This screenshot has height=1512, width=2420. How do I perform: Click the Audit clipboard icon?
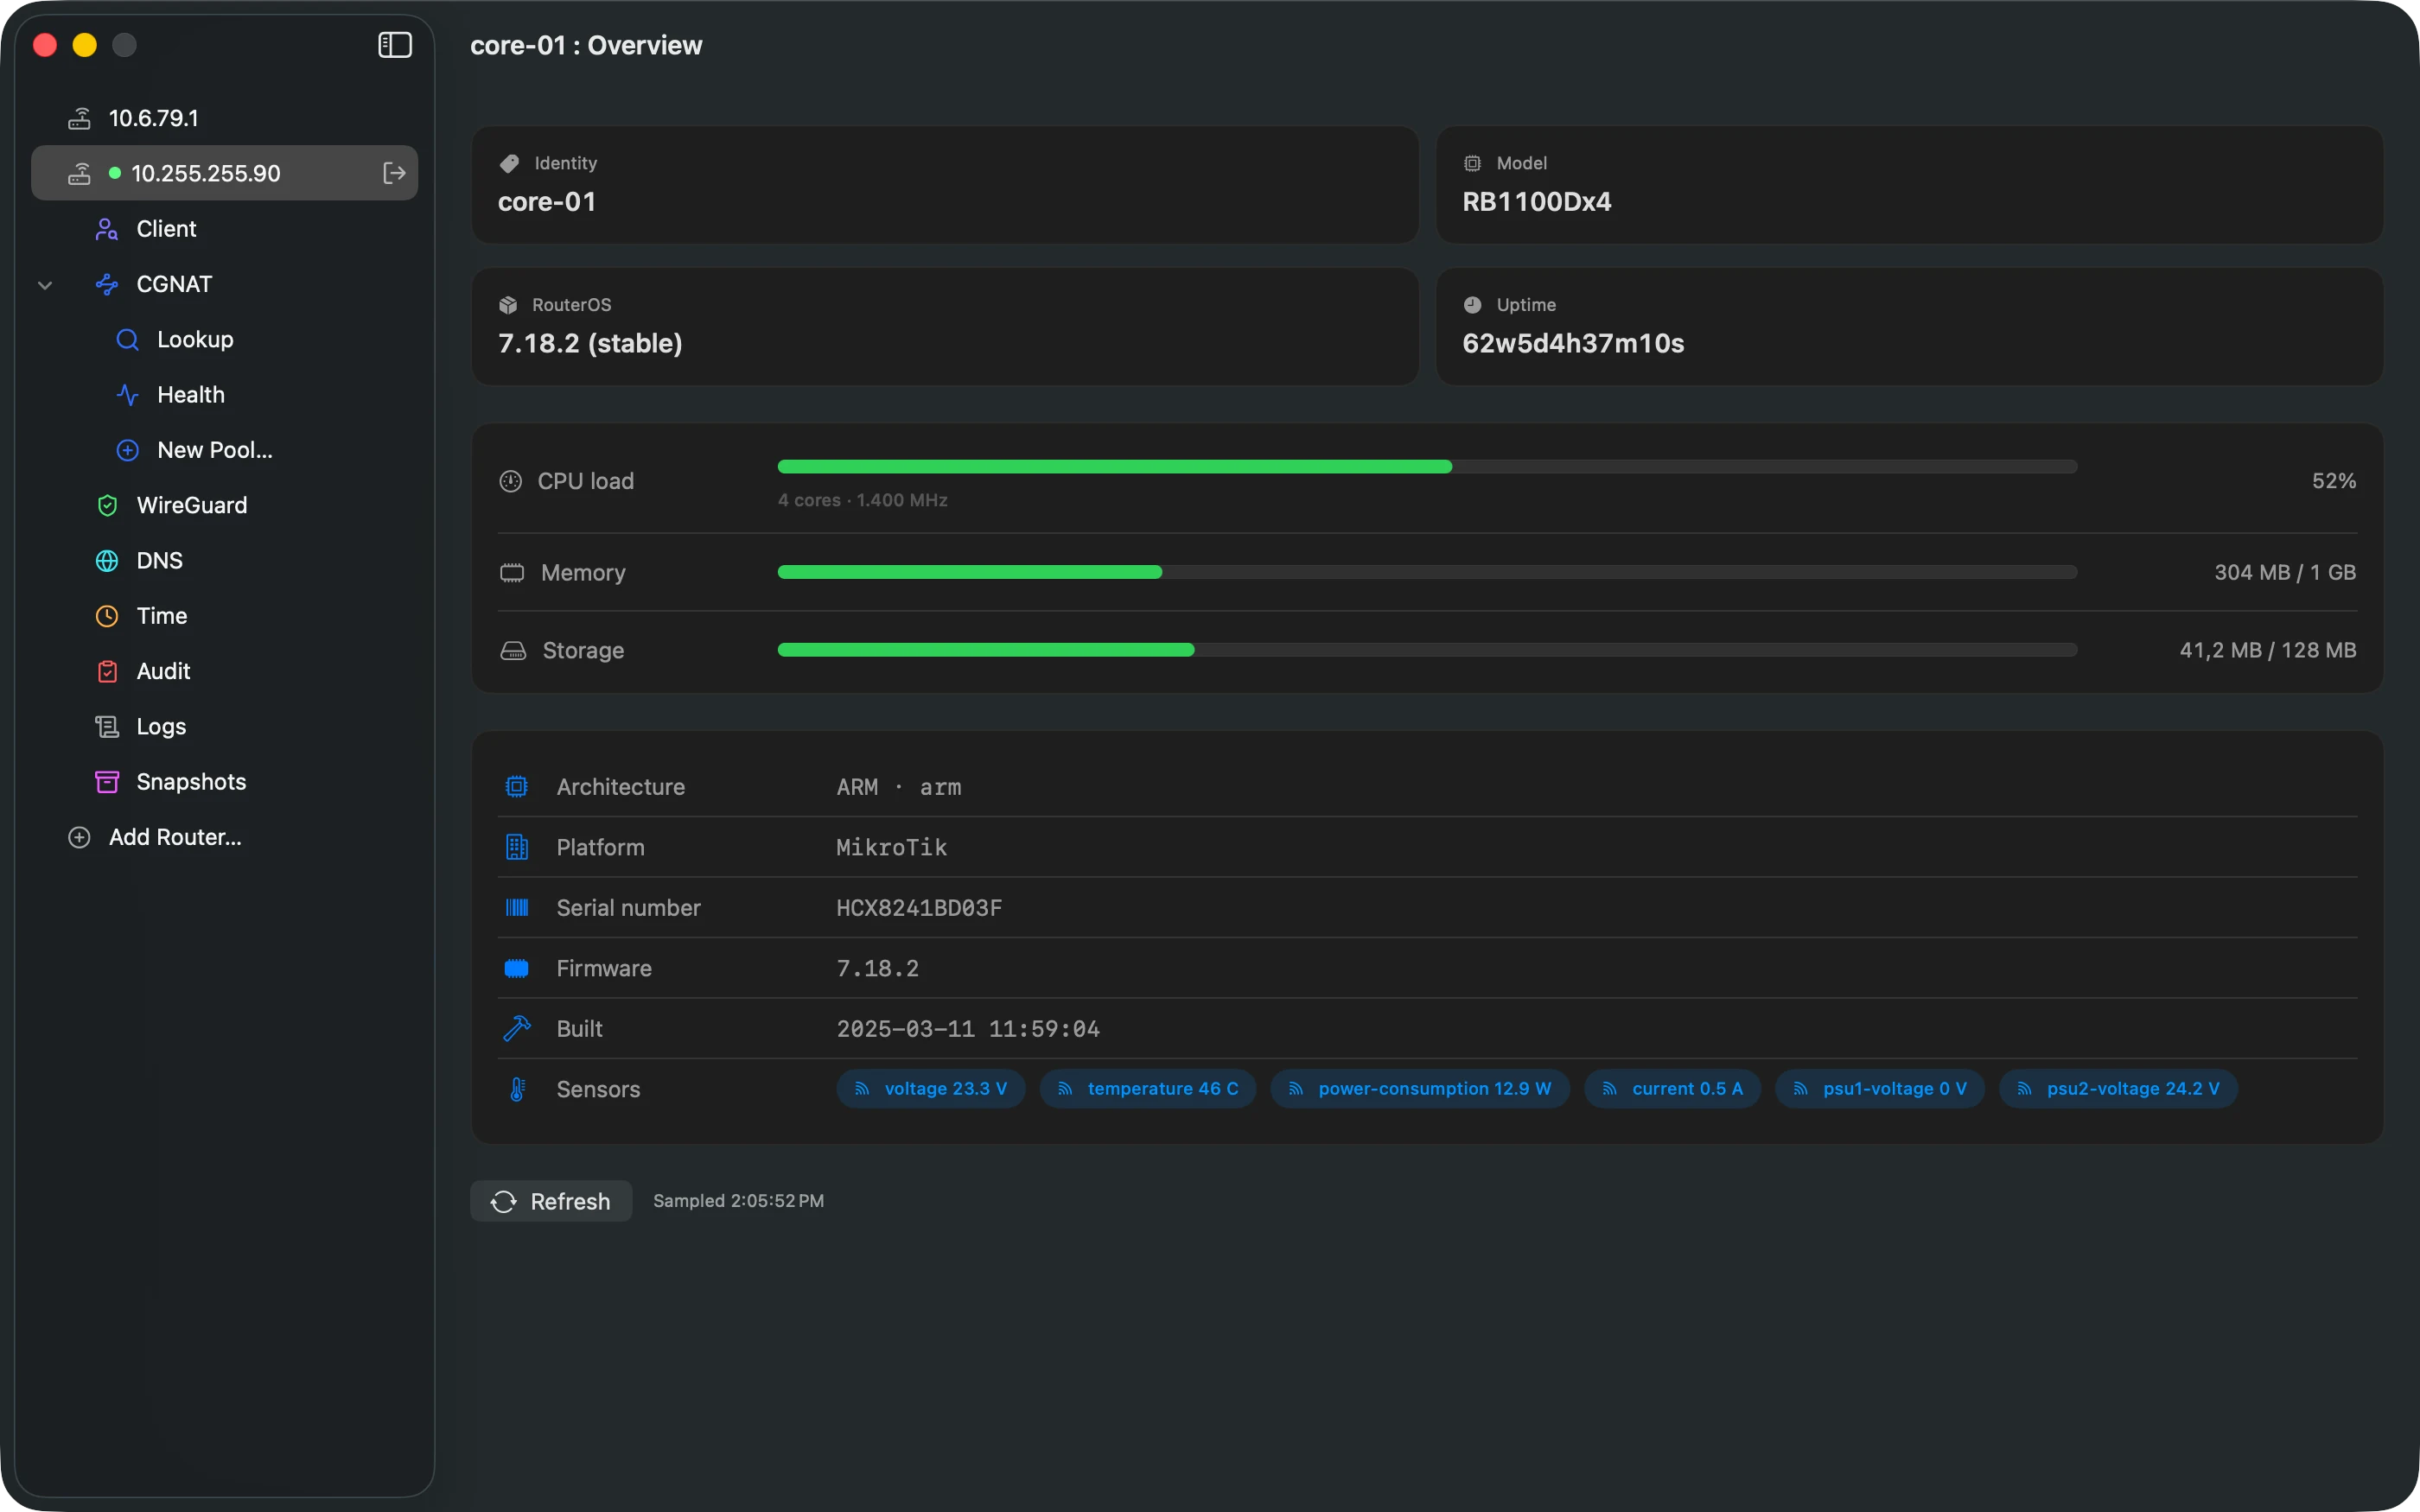[107, 672]
